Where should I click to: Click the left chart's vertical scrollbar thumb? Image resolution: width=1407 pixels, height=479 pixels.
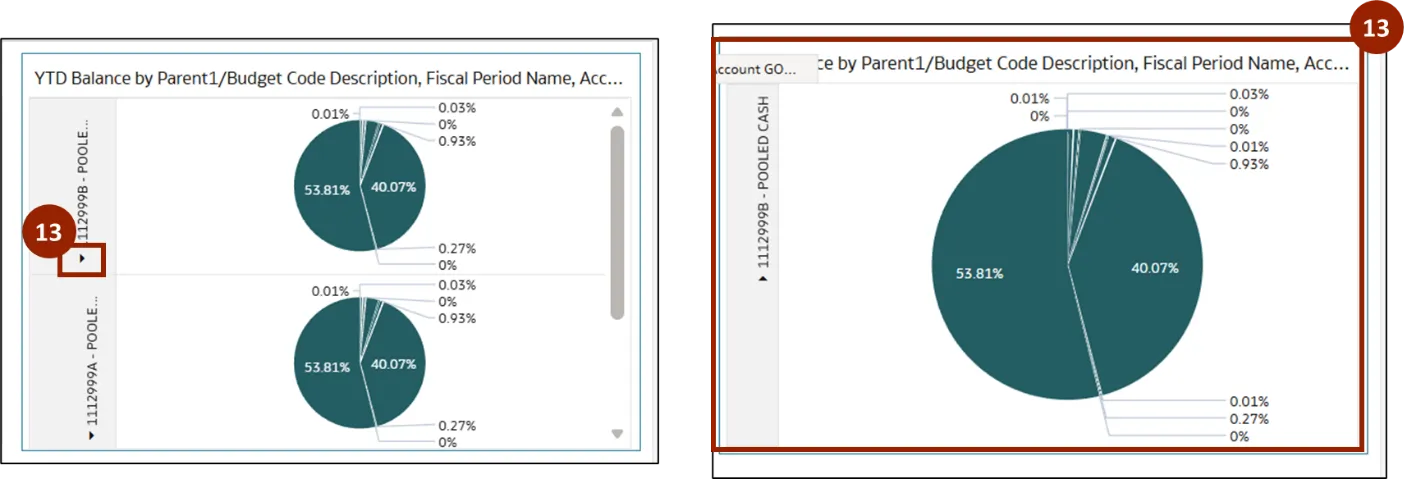coord(617,220)
